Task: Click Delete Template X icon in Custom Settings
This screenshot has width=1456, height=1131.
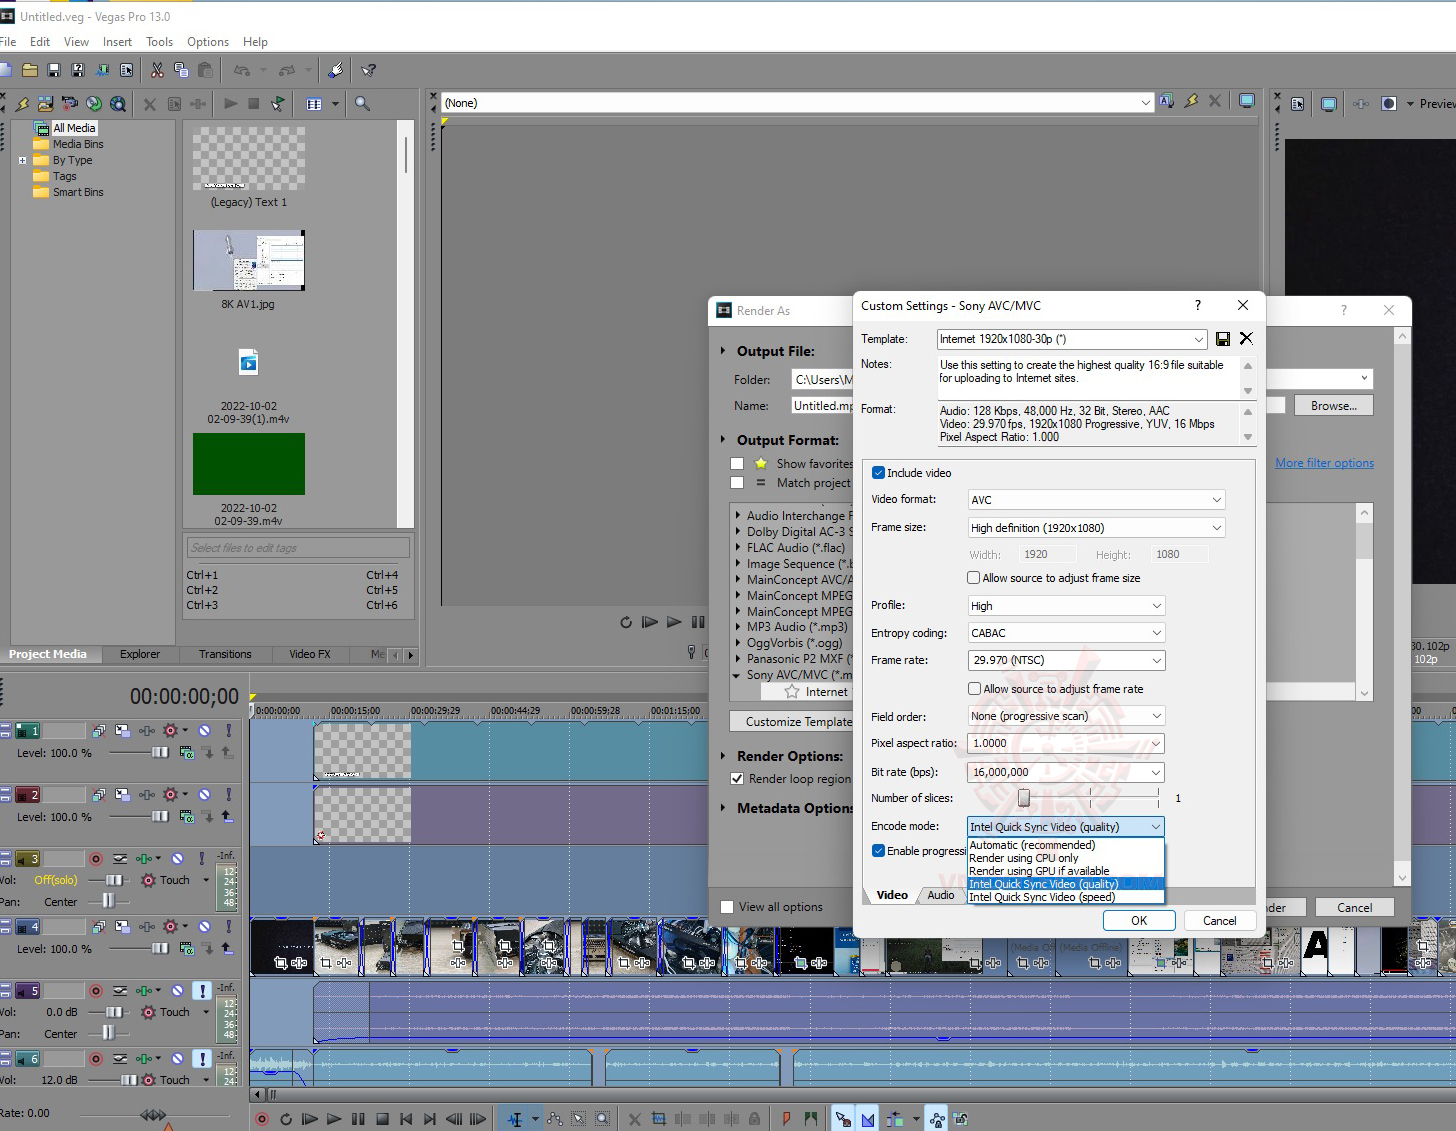Action: pyautogui.click(x=1246, y=339)
